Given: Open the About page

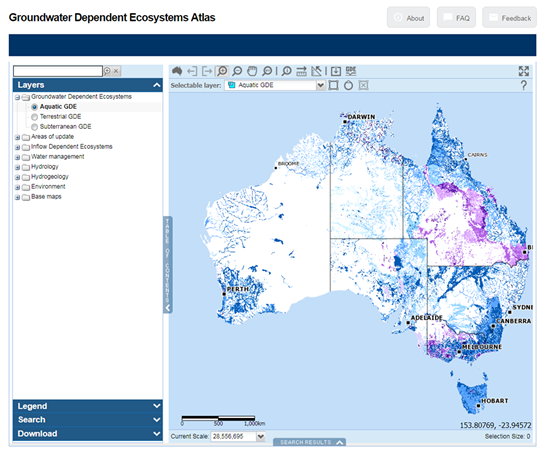Looking at the screenshot, I should (x=408, y=18).
